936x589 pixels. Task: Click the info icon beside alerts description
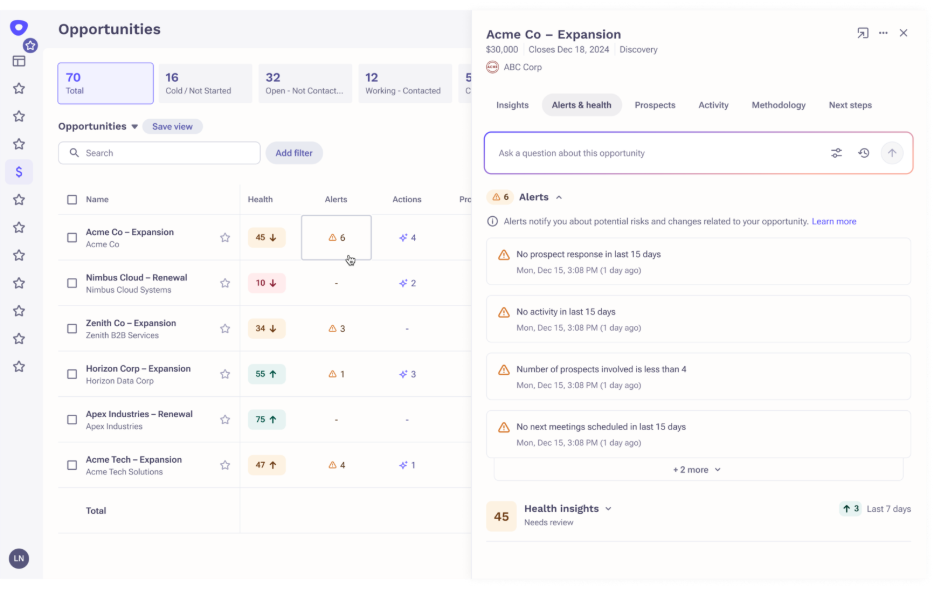pos(492,221)
